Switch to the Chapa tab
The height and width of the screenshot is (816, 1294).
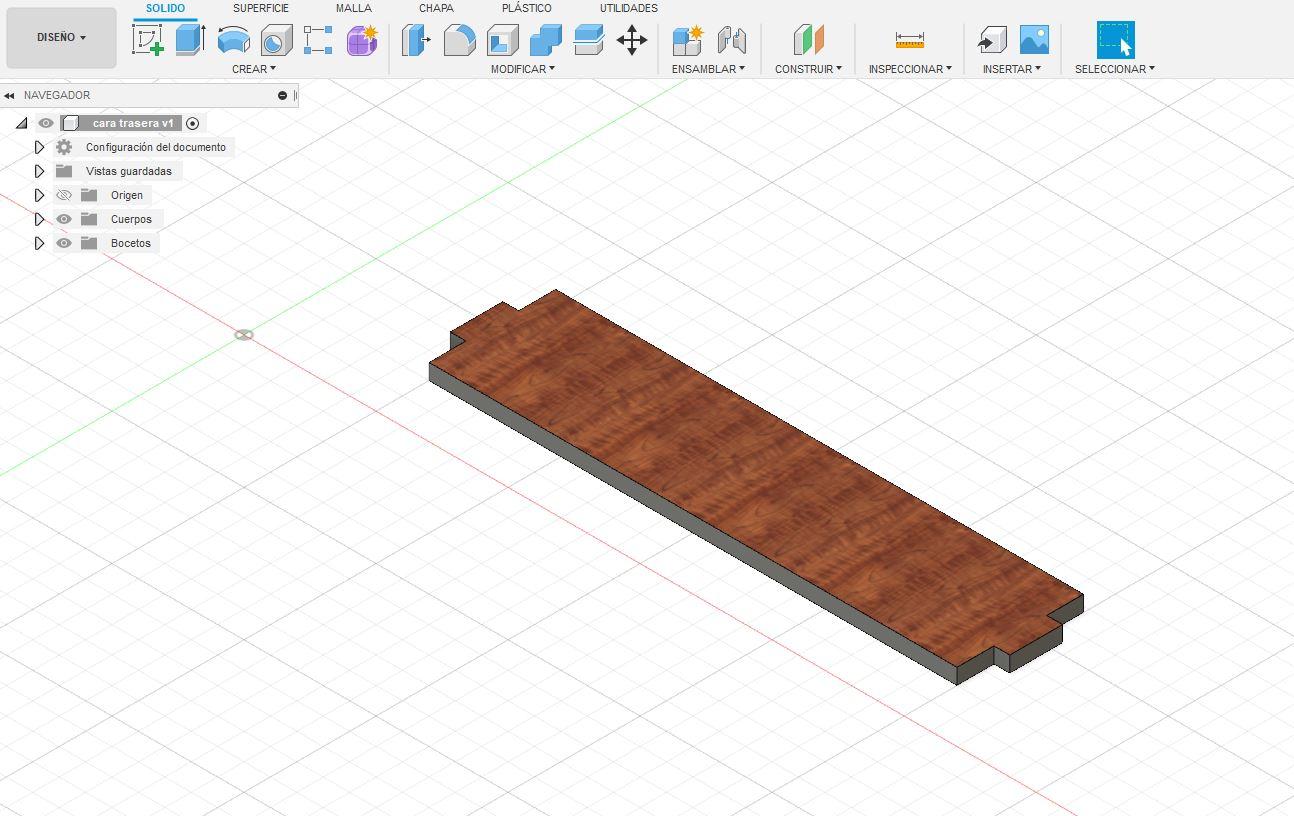click(x=436, y=8)
